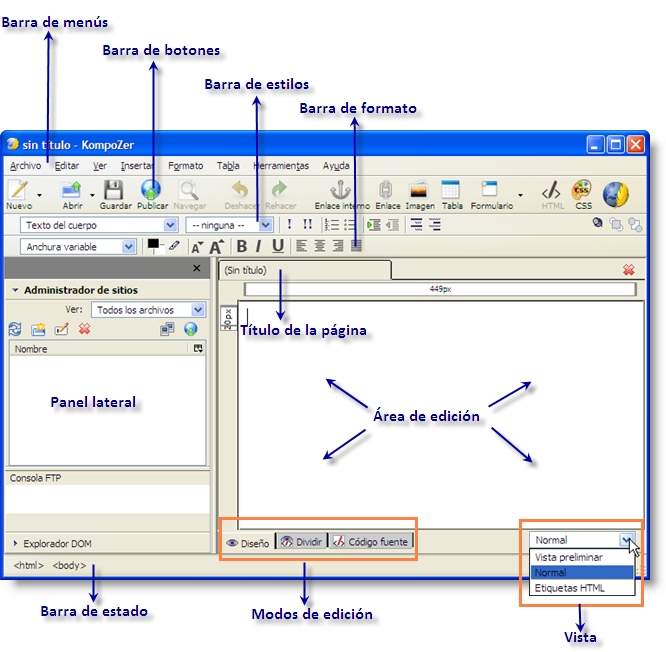Click the Formulario form icon
This screenshot has width=666, height=652.
click(x=489, y=189)
